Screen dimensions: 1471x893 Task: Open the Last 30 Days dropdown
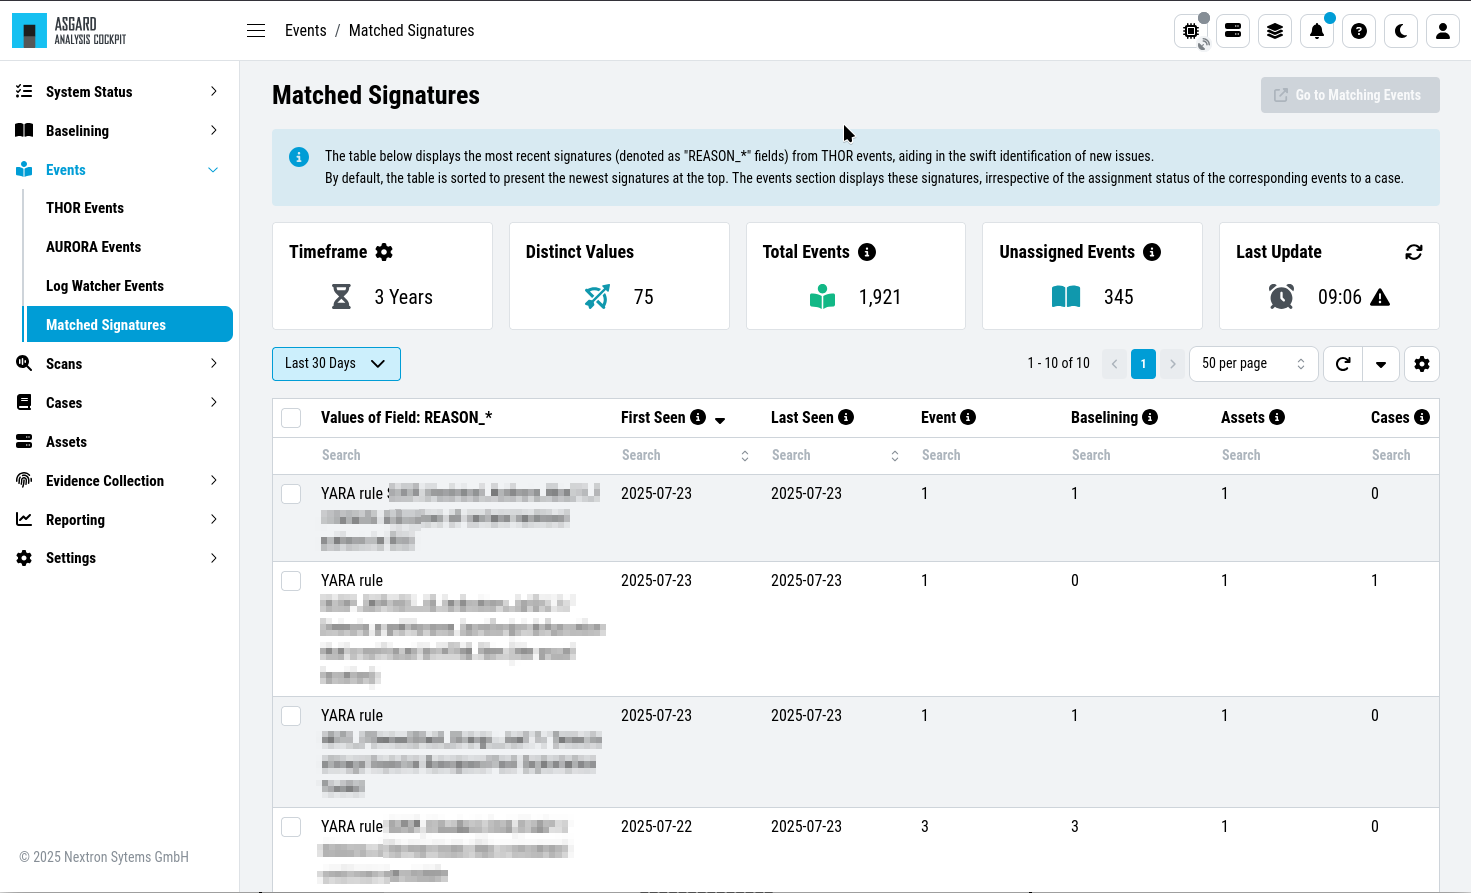[336, 364]
